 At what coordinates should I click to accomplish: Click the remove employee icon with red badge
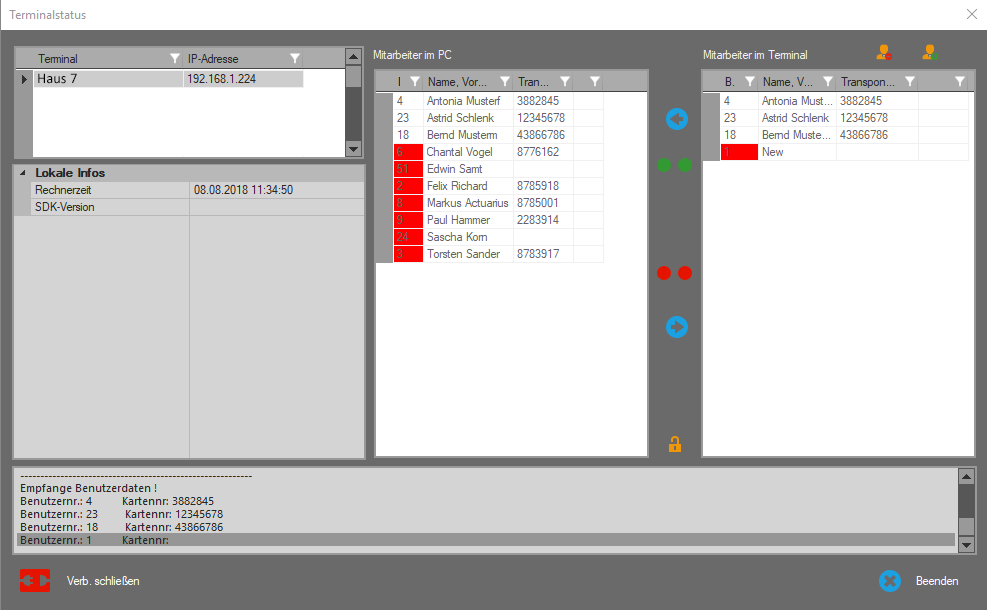(884, 53)
